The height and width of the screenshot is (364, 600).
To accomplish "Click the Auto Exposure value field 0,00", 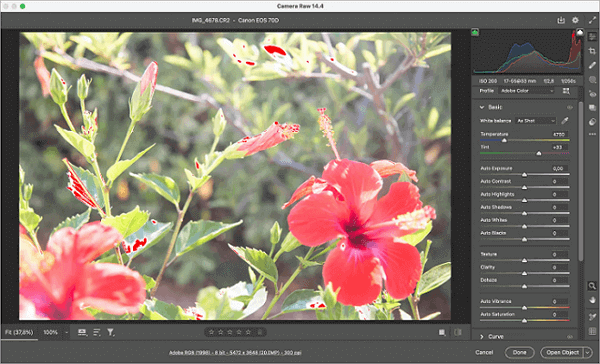I will [559, 168].
